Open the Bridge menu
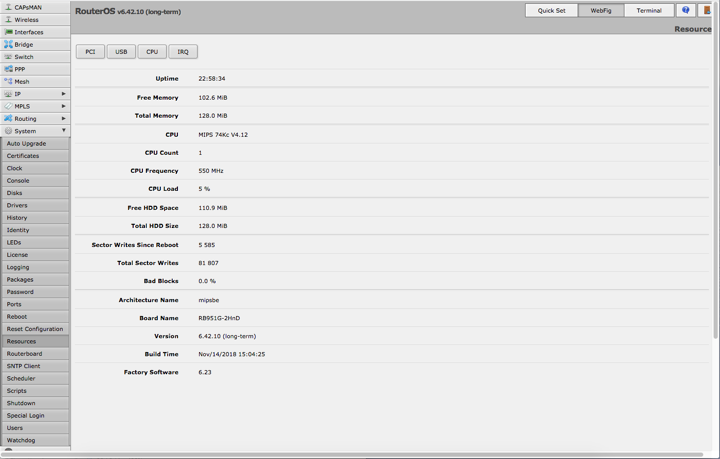720x459 pixels. 35,45
